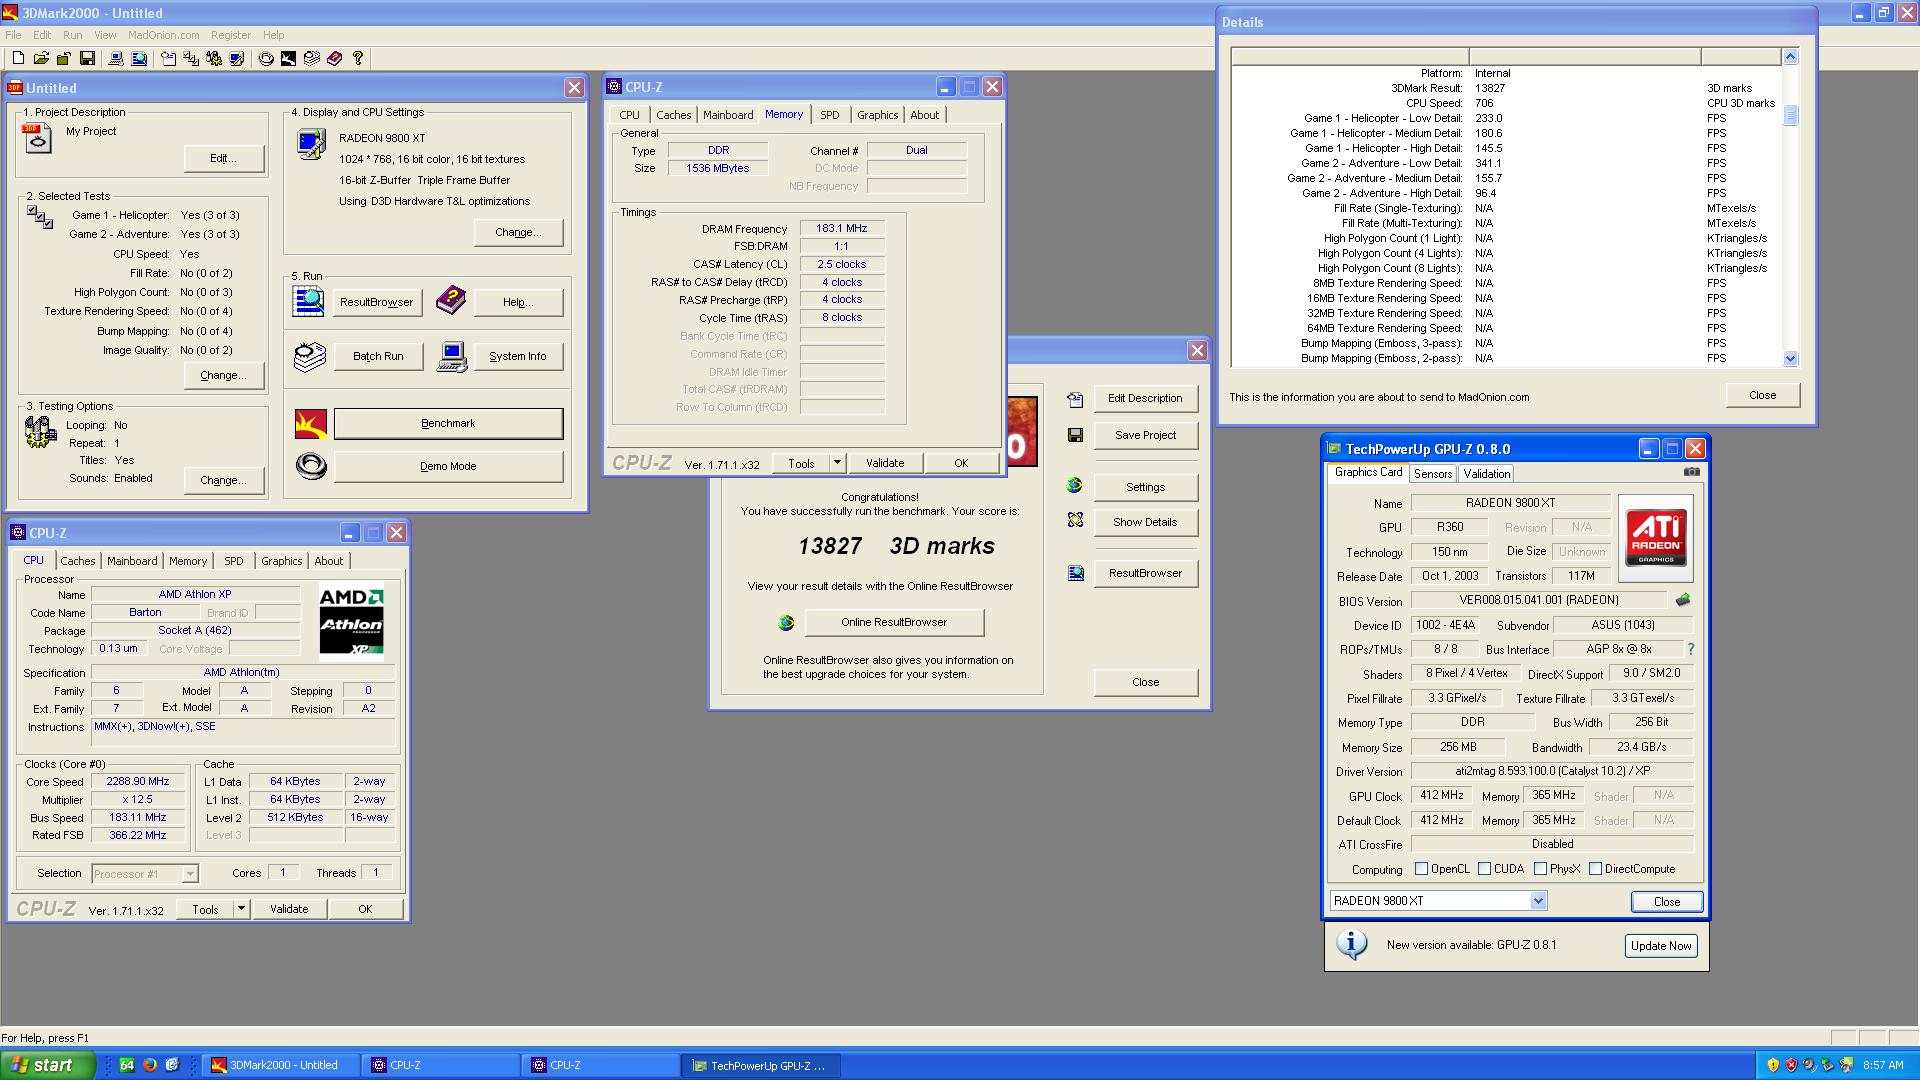Image resolution: width=1920 pixels, height=1080 pixels.
Task: Click the yellow question mark toolbar icon
Action: coord(358,59)
